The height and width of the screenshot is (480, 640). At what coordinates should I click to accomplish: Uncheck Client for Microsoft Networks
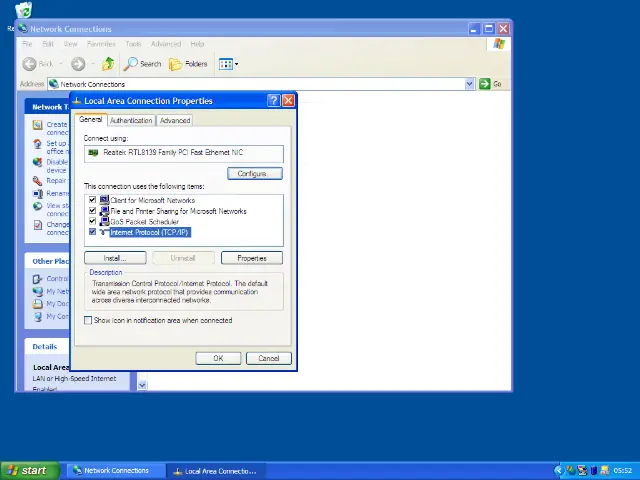[x=92, y=200]
